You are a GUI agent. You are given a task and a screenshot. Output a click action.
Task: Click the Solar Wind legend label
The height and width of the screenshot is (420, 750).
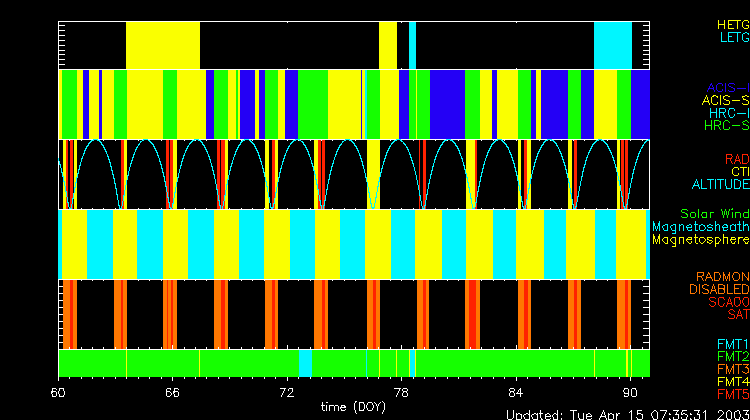click(714, 214)
